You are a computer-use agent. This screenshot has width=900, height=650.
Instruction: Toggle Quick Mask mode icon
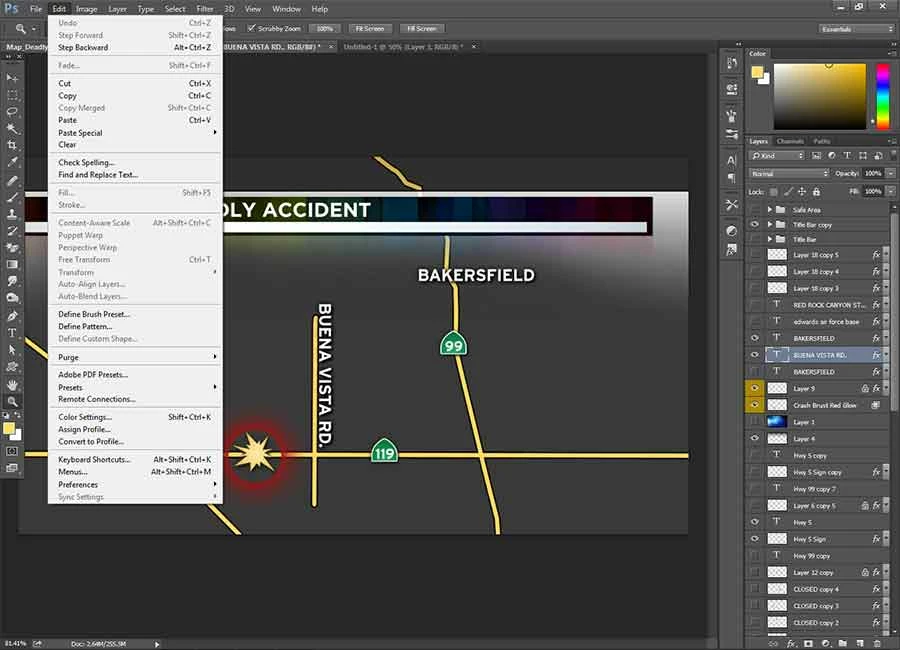pos(12,451)
